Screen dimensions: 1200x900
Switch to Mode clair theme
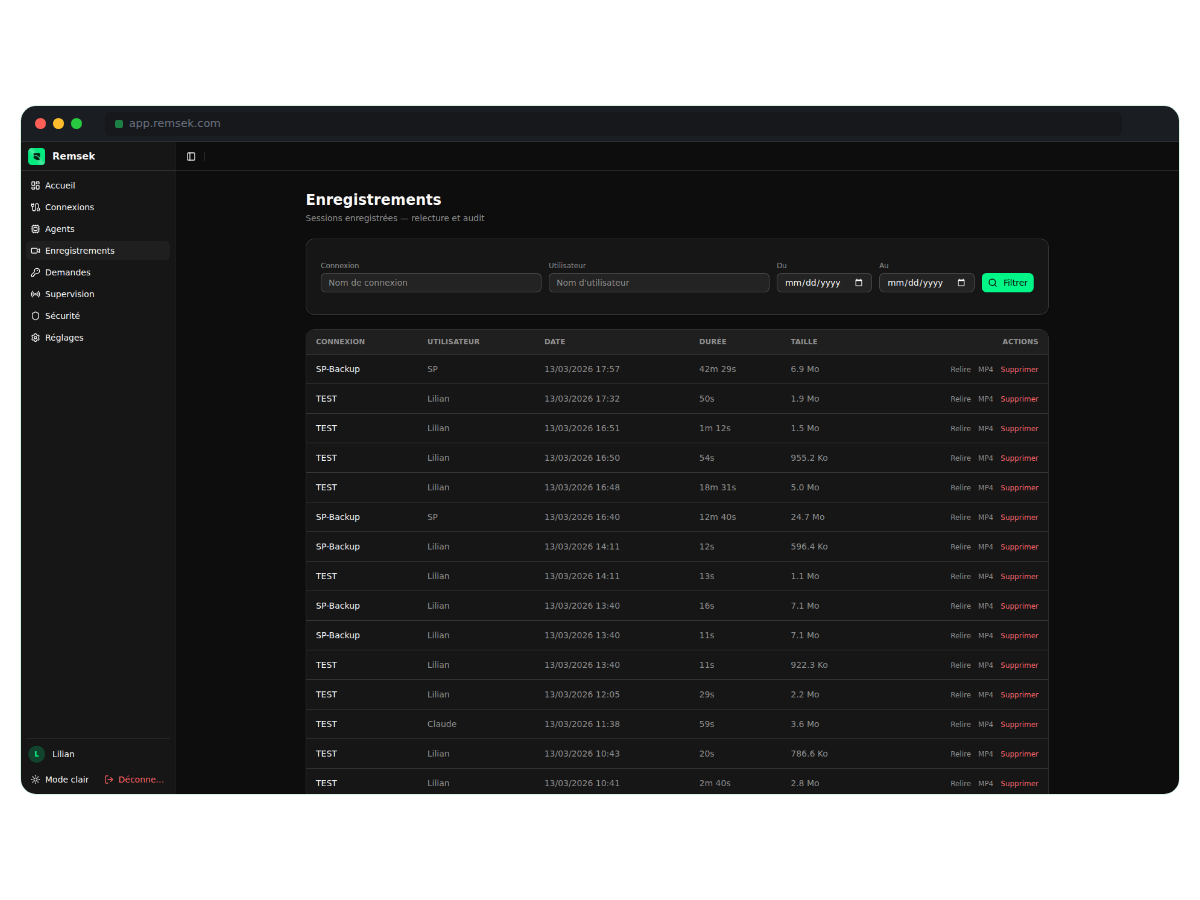(x=60, y=779)
